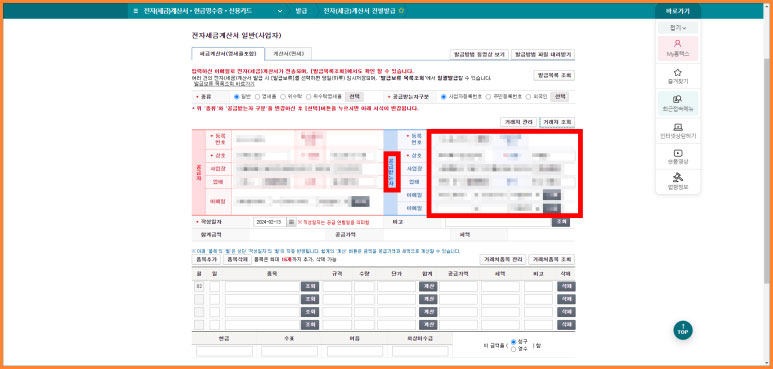
Task: Click the 발급목록 조회 button
Action: 554,75
